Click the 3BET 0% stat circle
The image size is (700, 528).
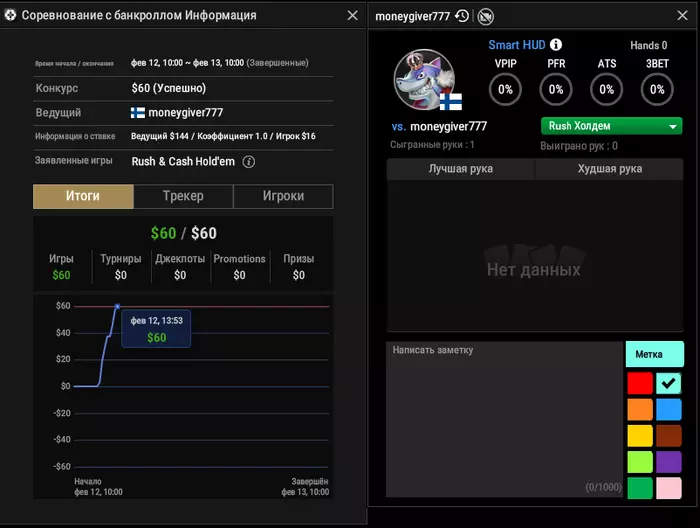pyautogui.click(x=657, y=90)
